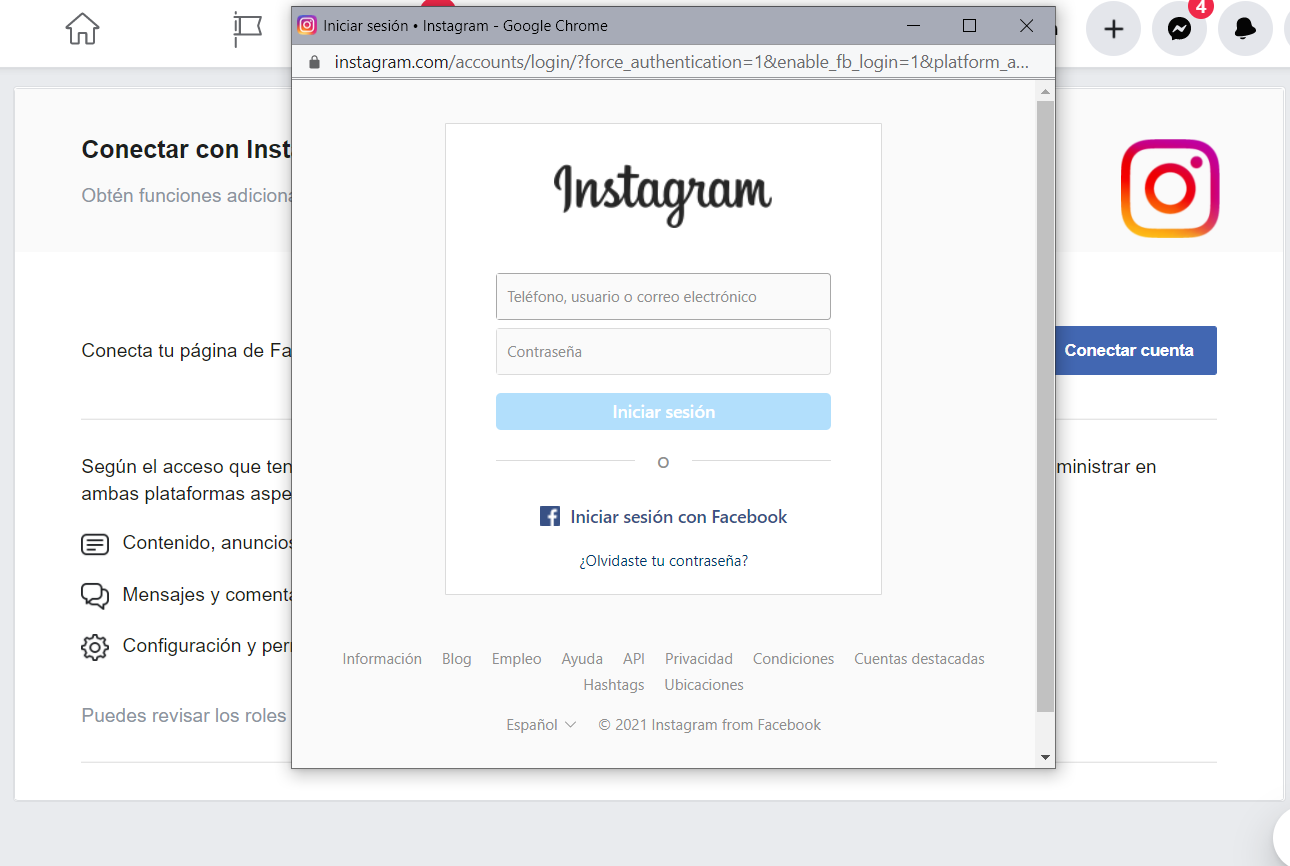The height and width of the screenshot is (866, 1290).
Task: Open the Hashtags footer link
Action: tap(614, 685)
